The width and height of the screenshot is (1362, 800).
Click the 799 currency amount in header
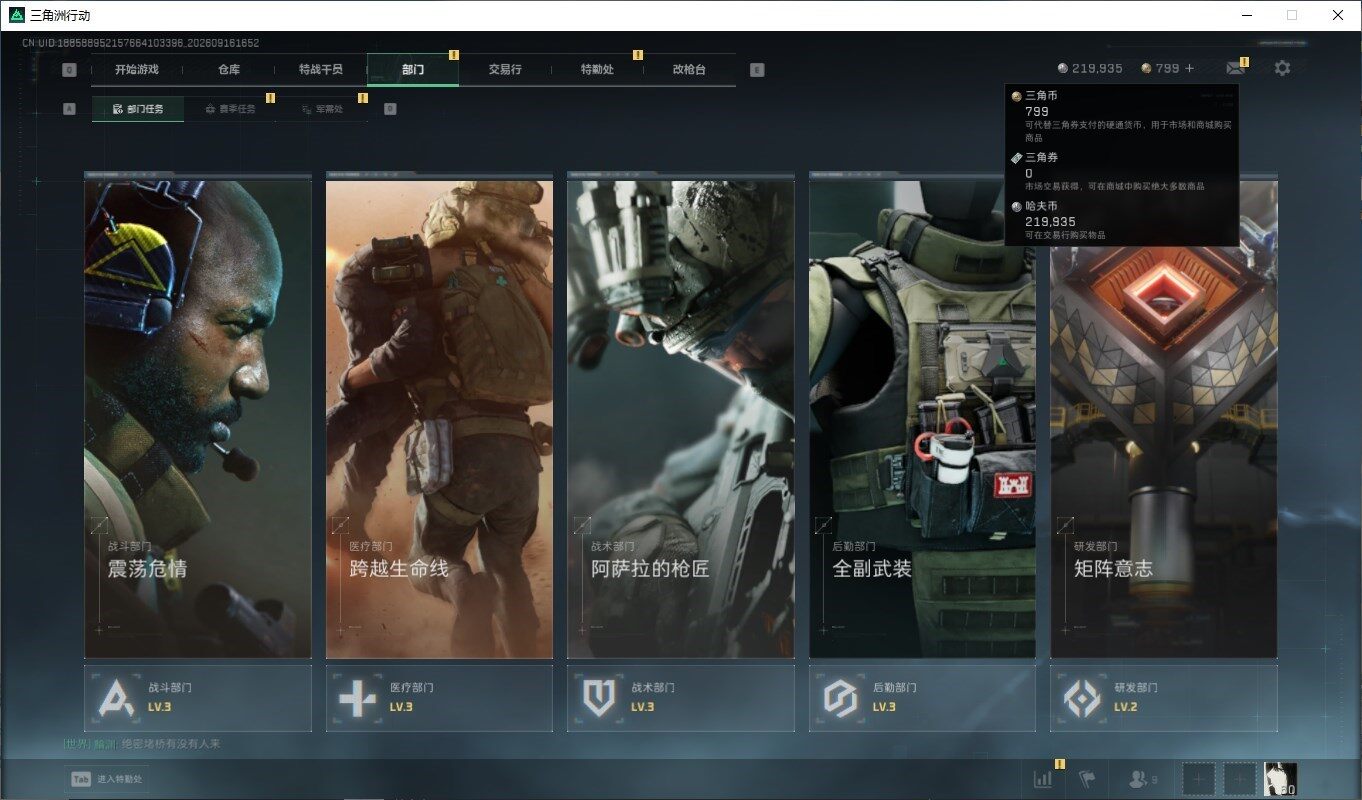coord(1167,68)
